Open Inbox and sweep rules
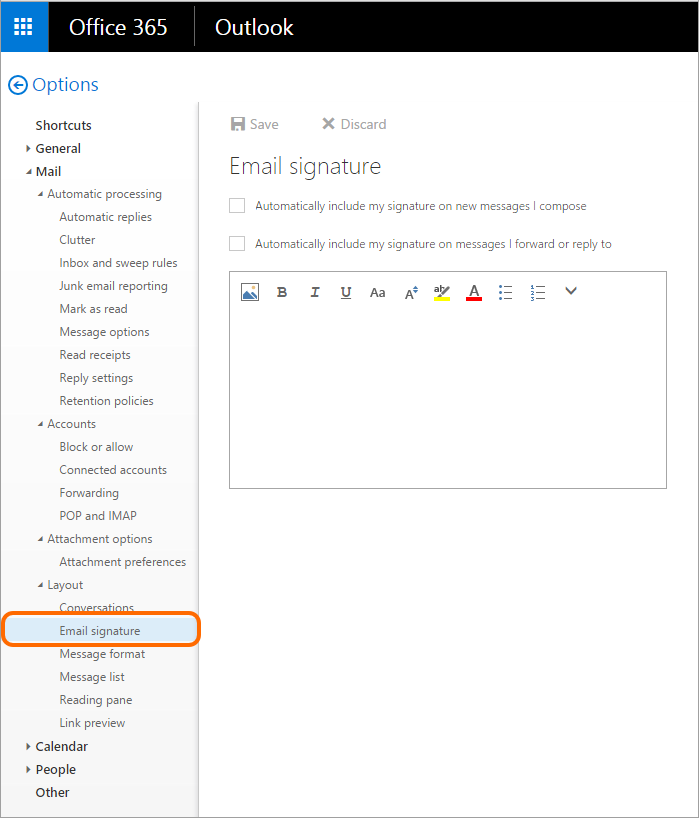Viewport: 699px width, 818px height. coord(118,263)
